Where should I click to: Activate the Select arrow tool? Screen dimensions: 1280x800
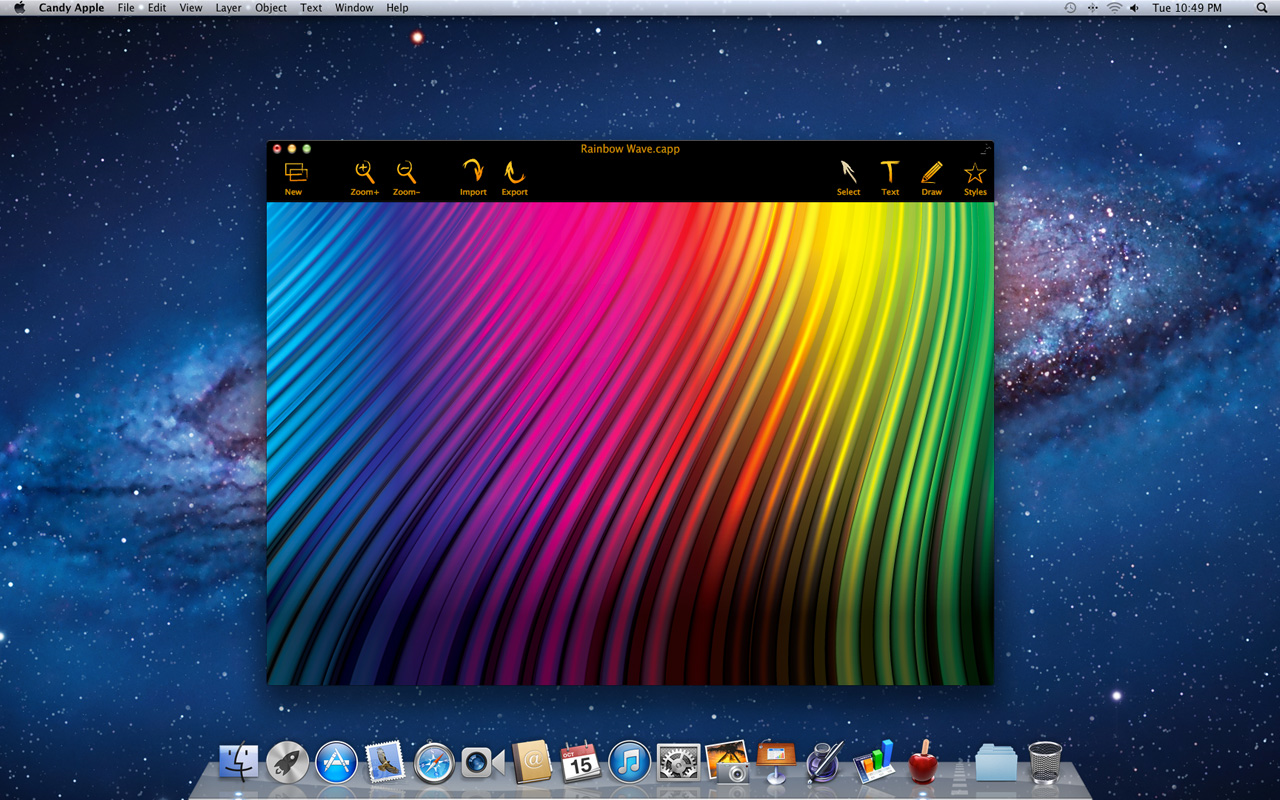click(848, 178)
